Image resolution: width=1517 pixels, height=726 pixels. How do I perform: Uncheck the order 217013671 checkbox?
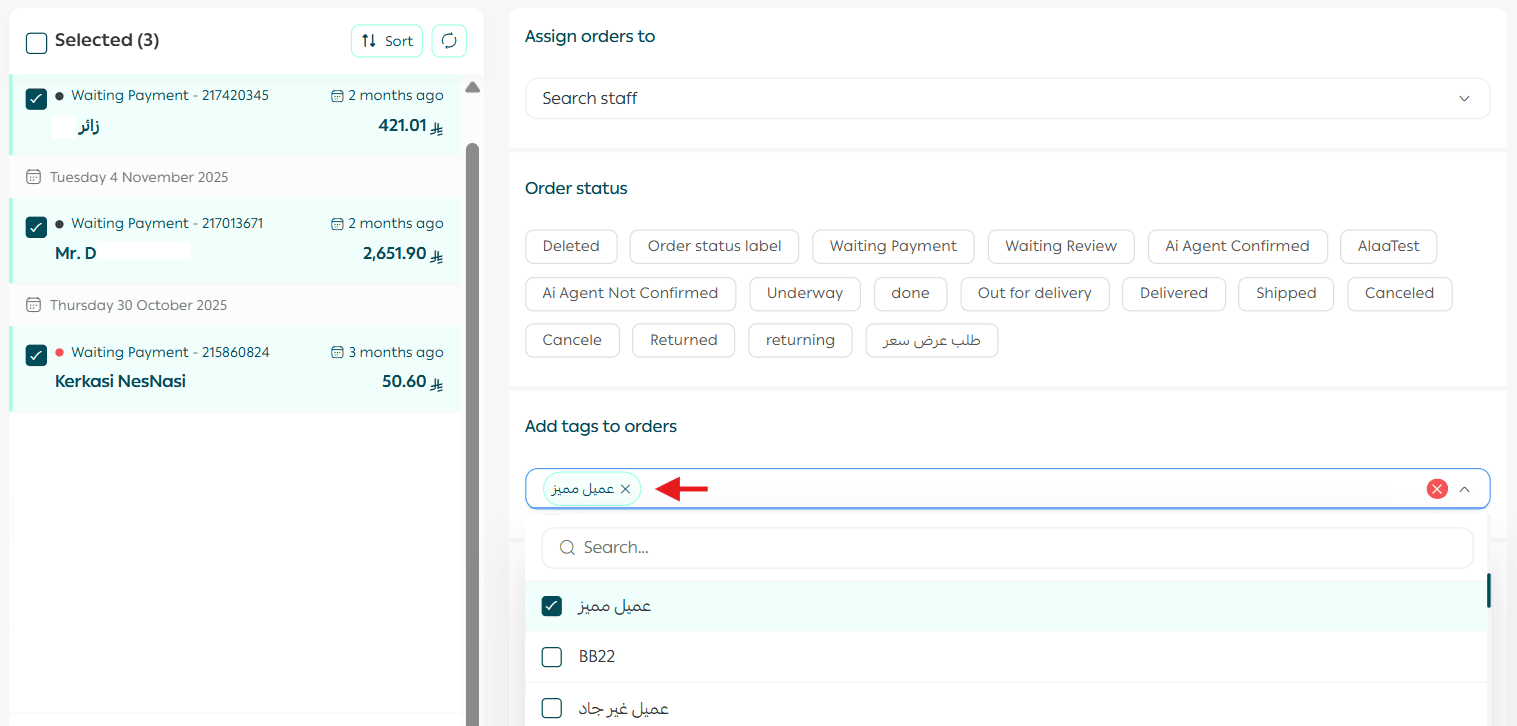point(36,227)
